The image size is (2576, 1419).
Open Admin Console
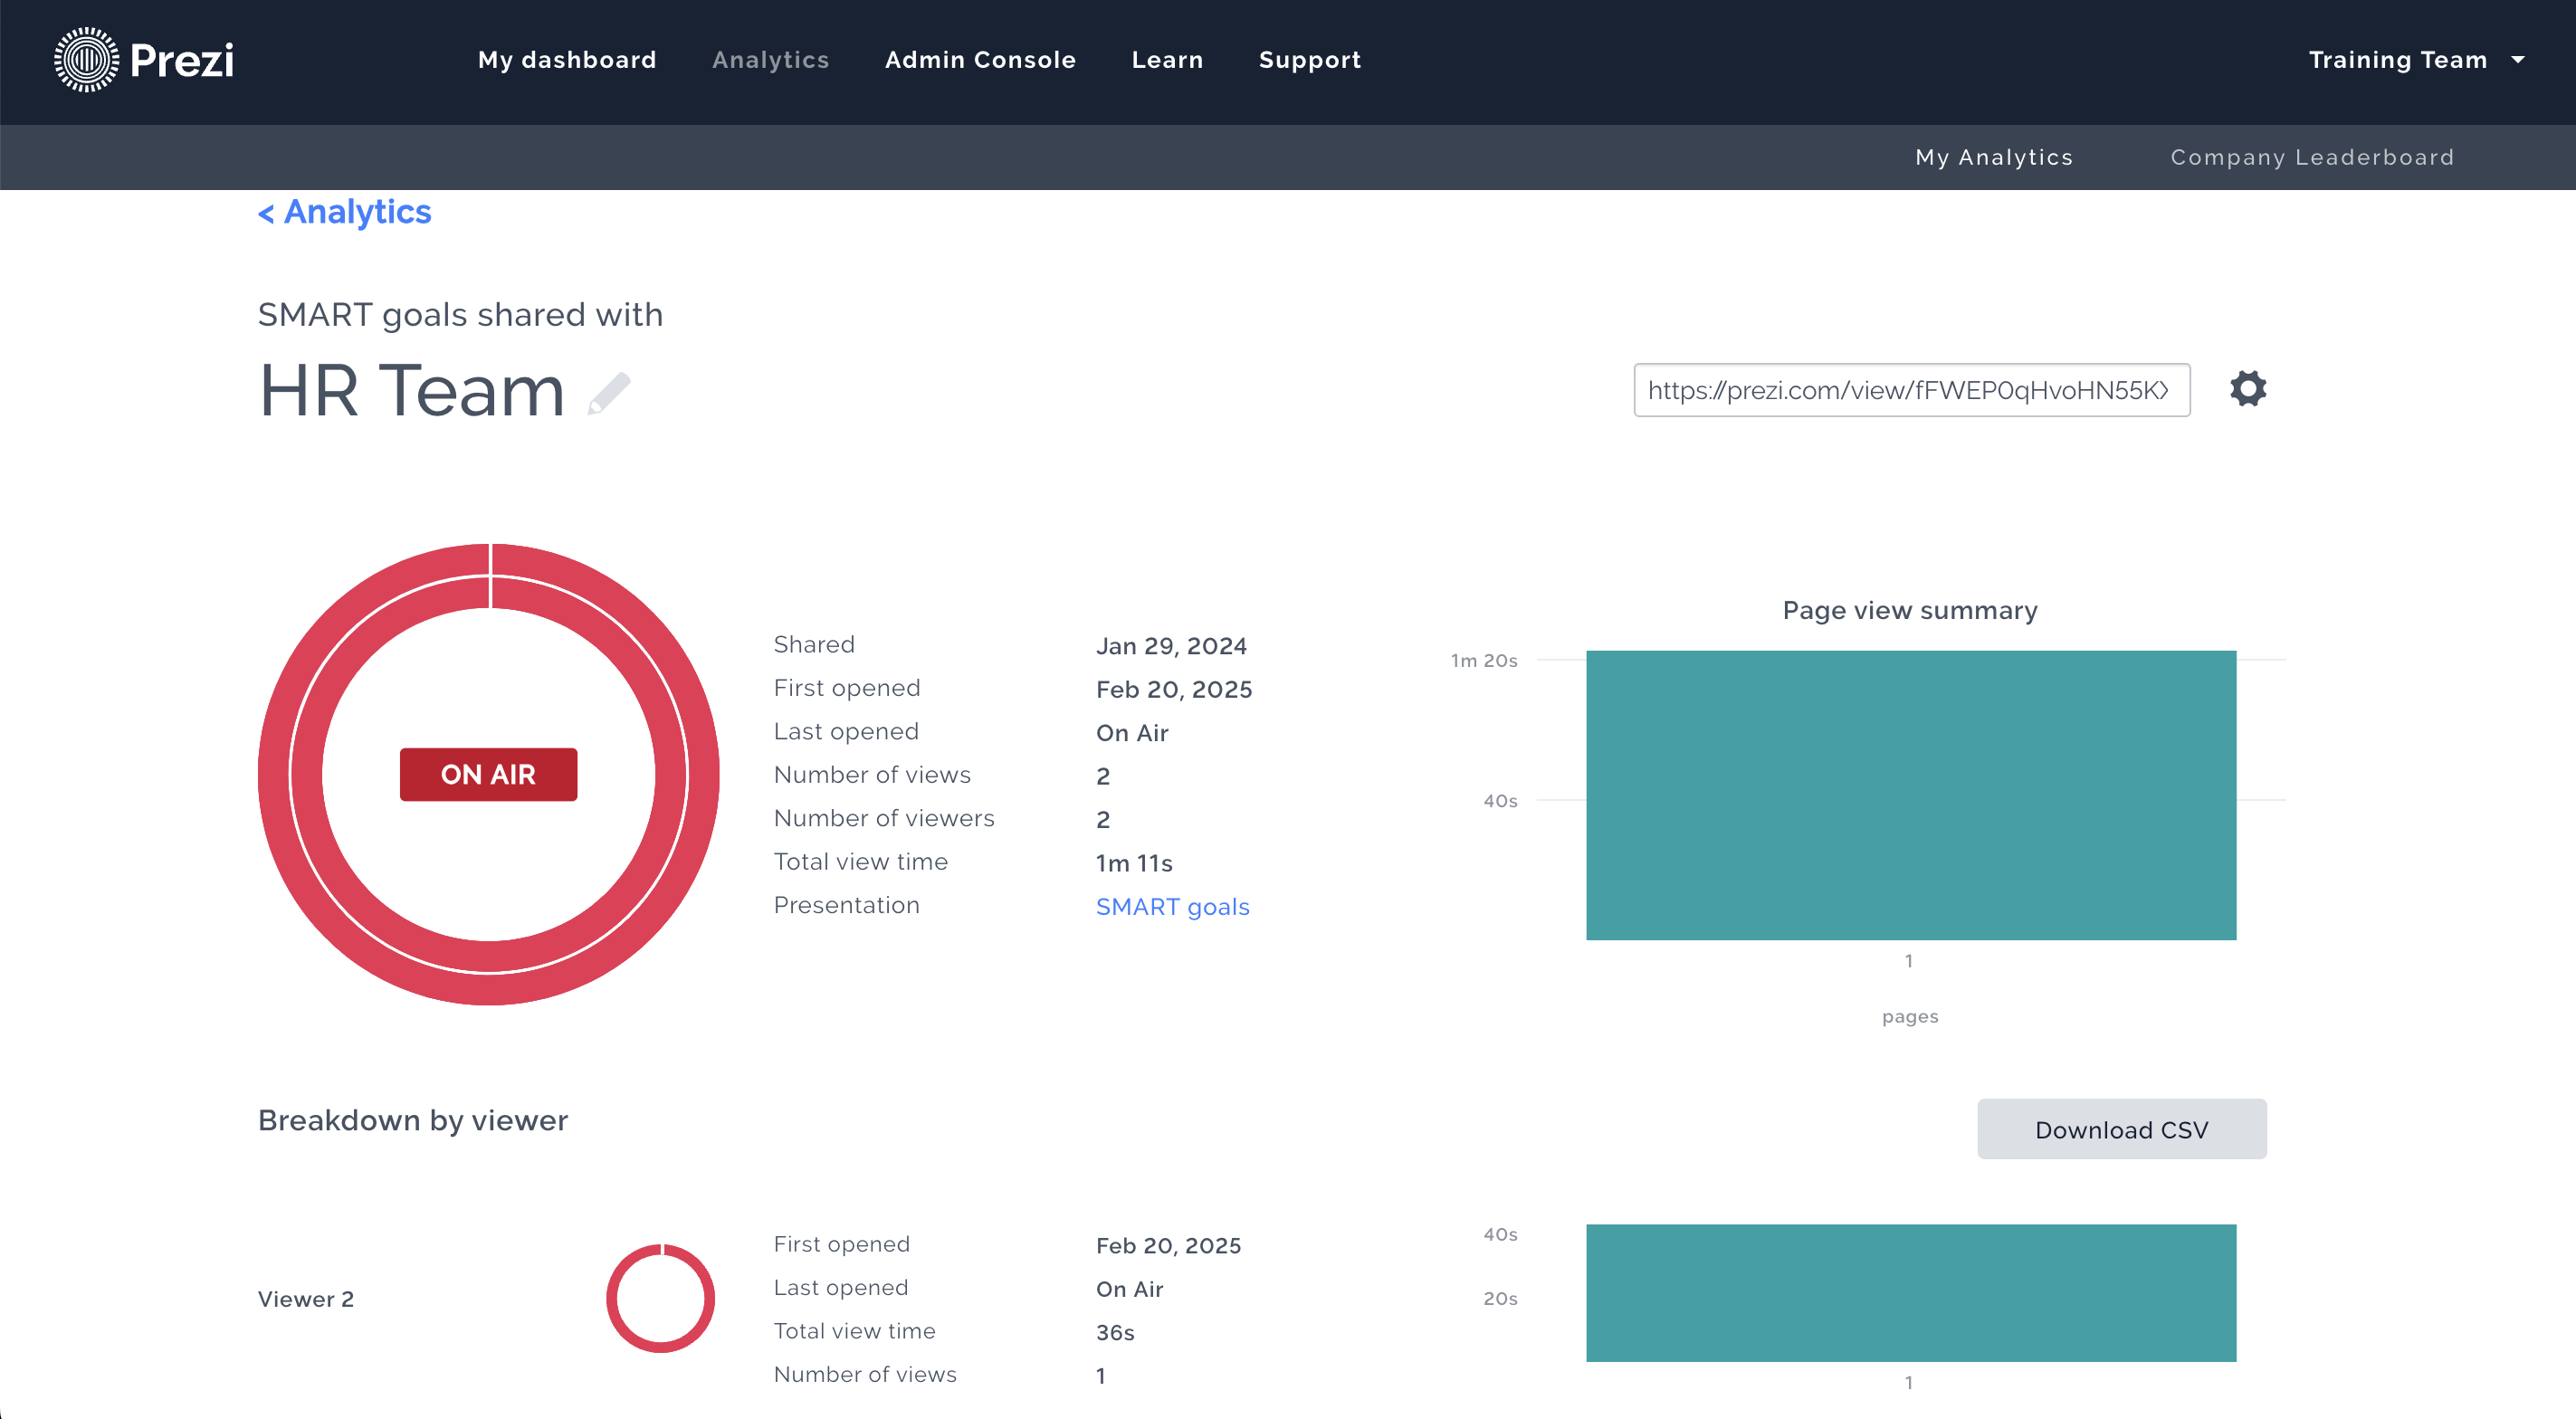pos(980,60)
